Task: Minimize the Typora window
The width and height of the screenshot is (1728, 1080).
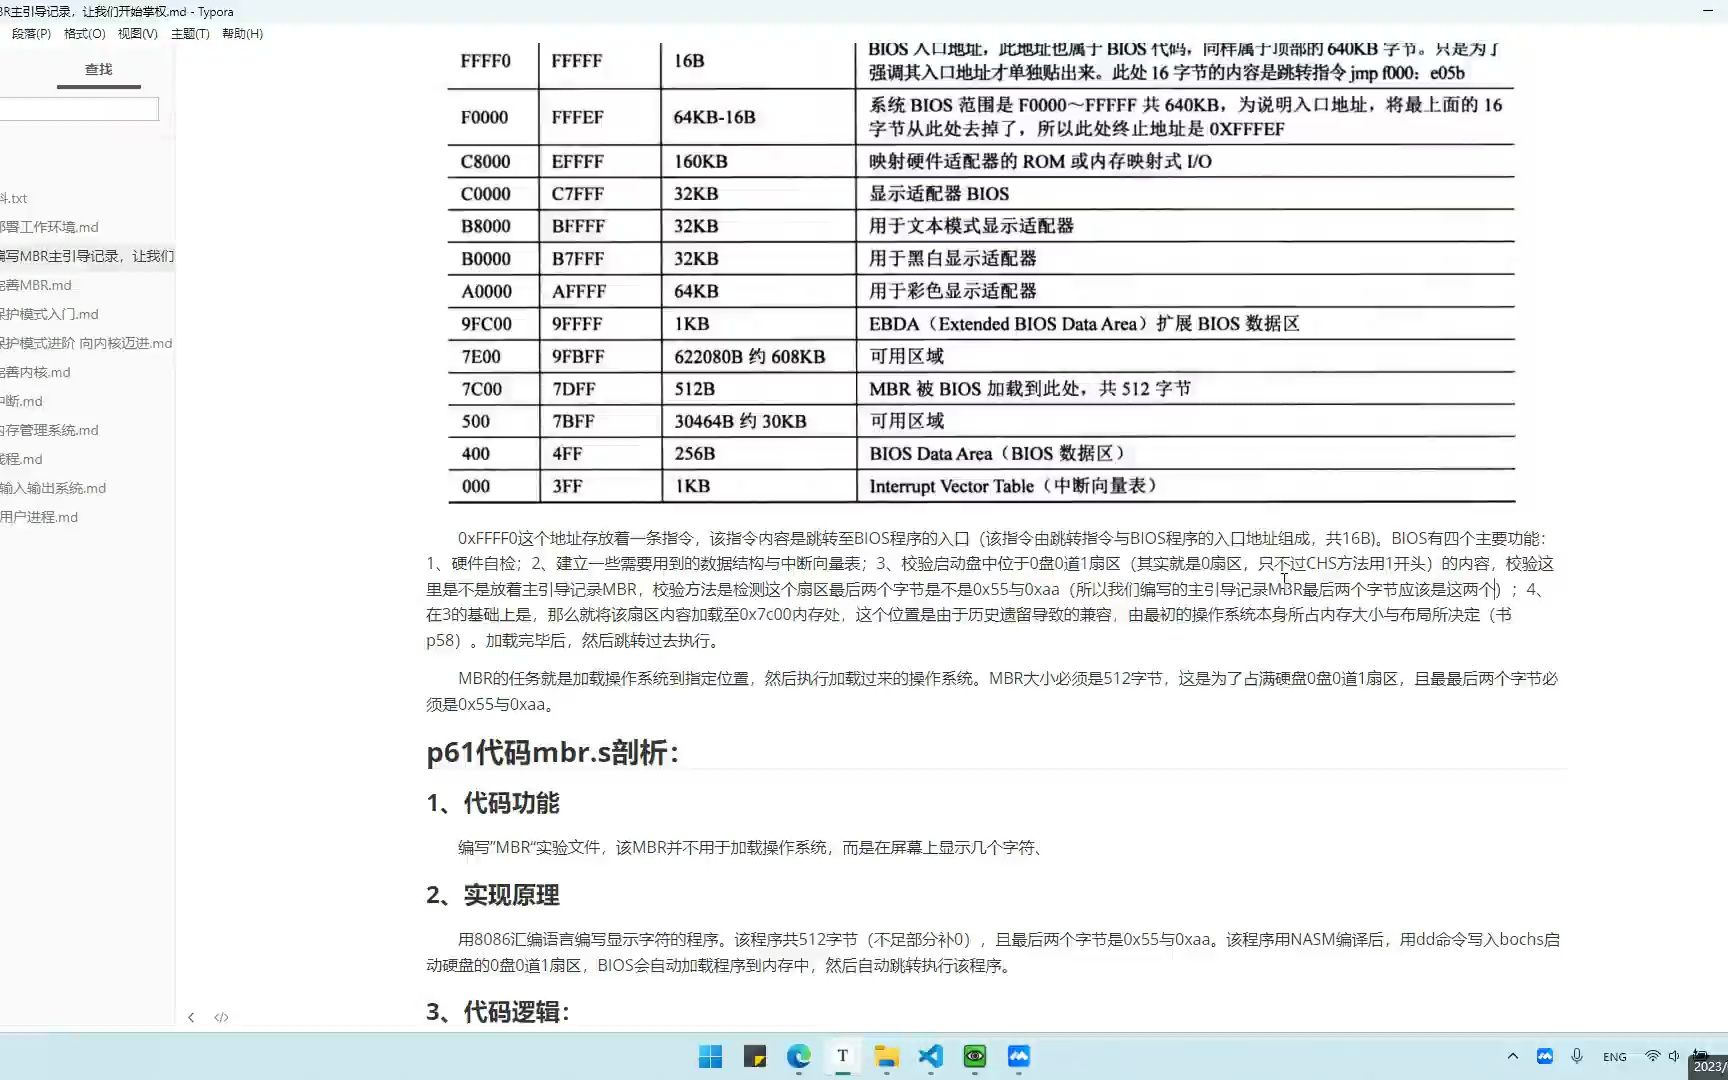Action: point(1707,10)
